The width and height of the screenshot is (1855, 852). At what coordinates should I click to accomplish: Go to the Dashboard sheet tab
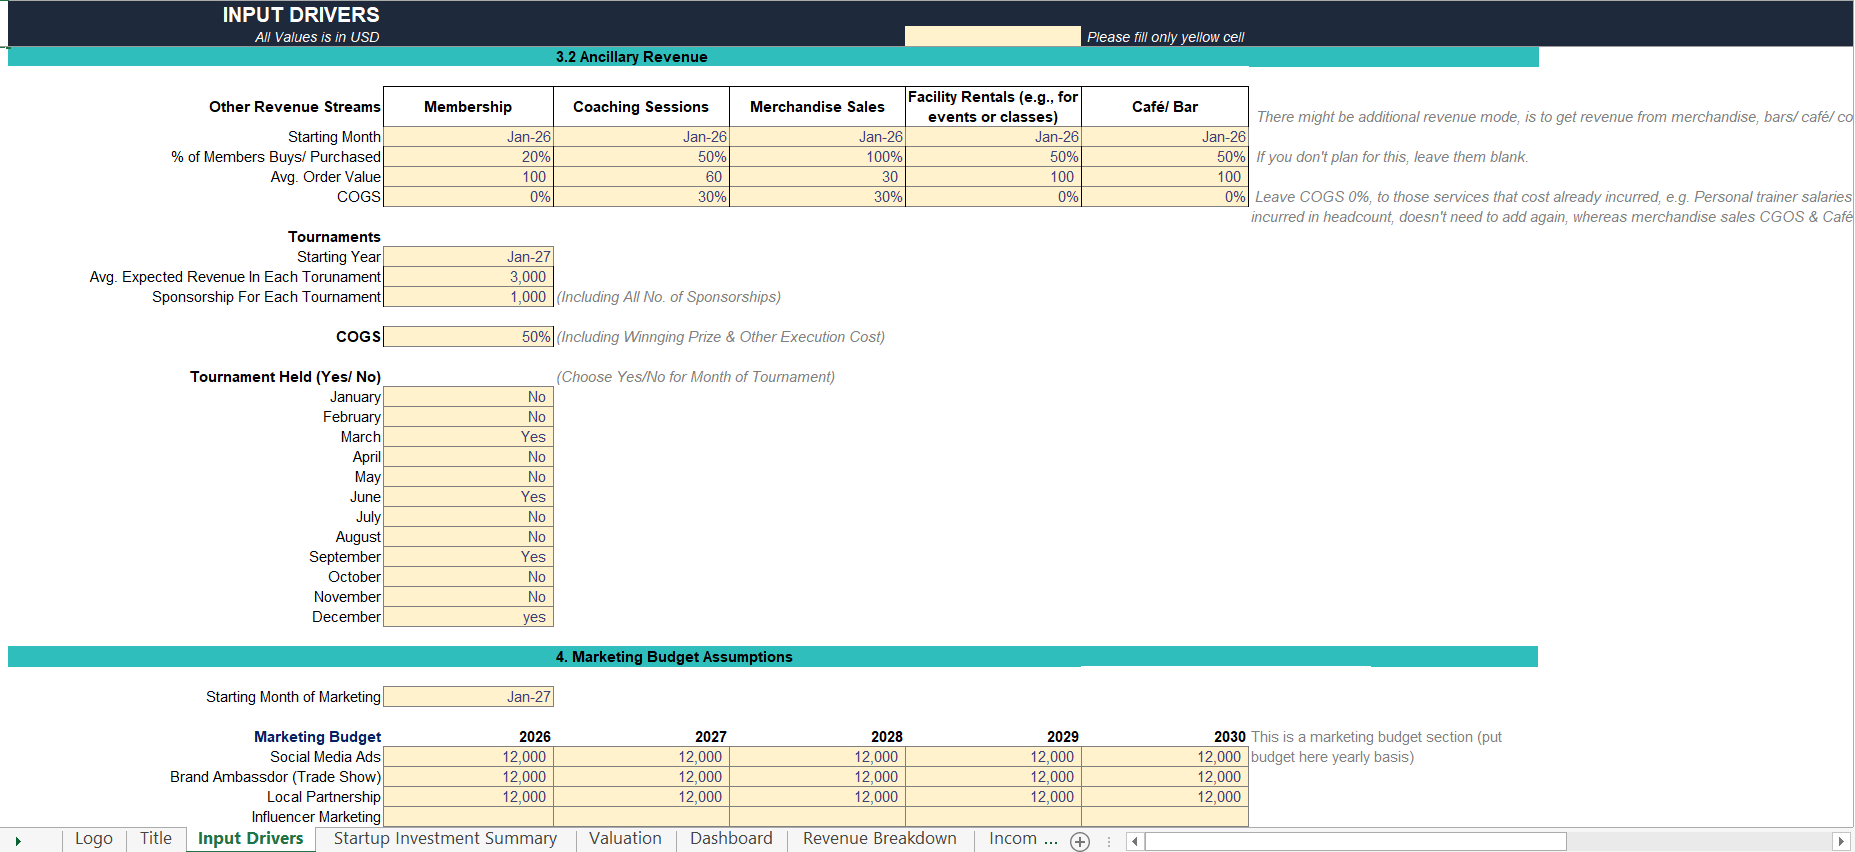click(x=731, y=839)
